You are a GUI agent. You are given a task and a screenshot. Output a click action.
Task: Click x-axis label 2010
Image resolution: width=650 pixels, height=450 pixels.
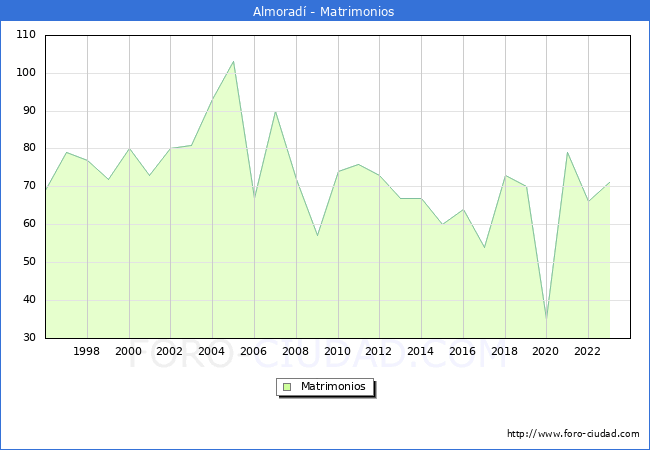pyautogui.click(x=337, y=351)
